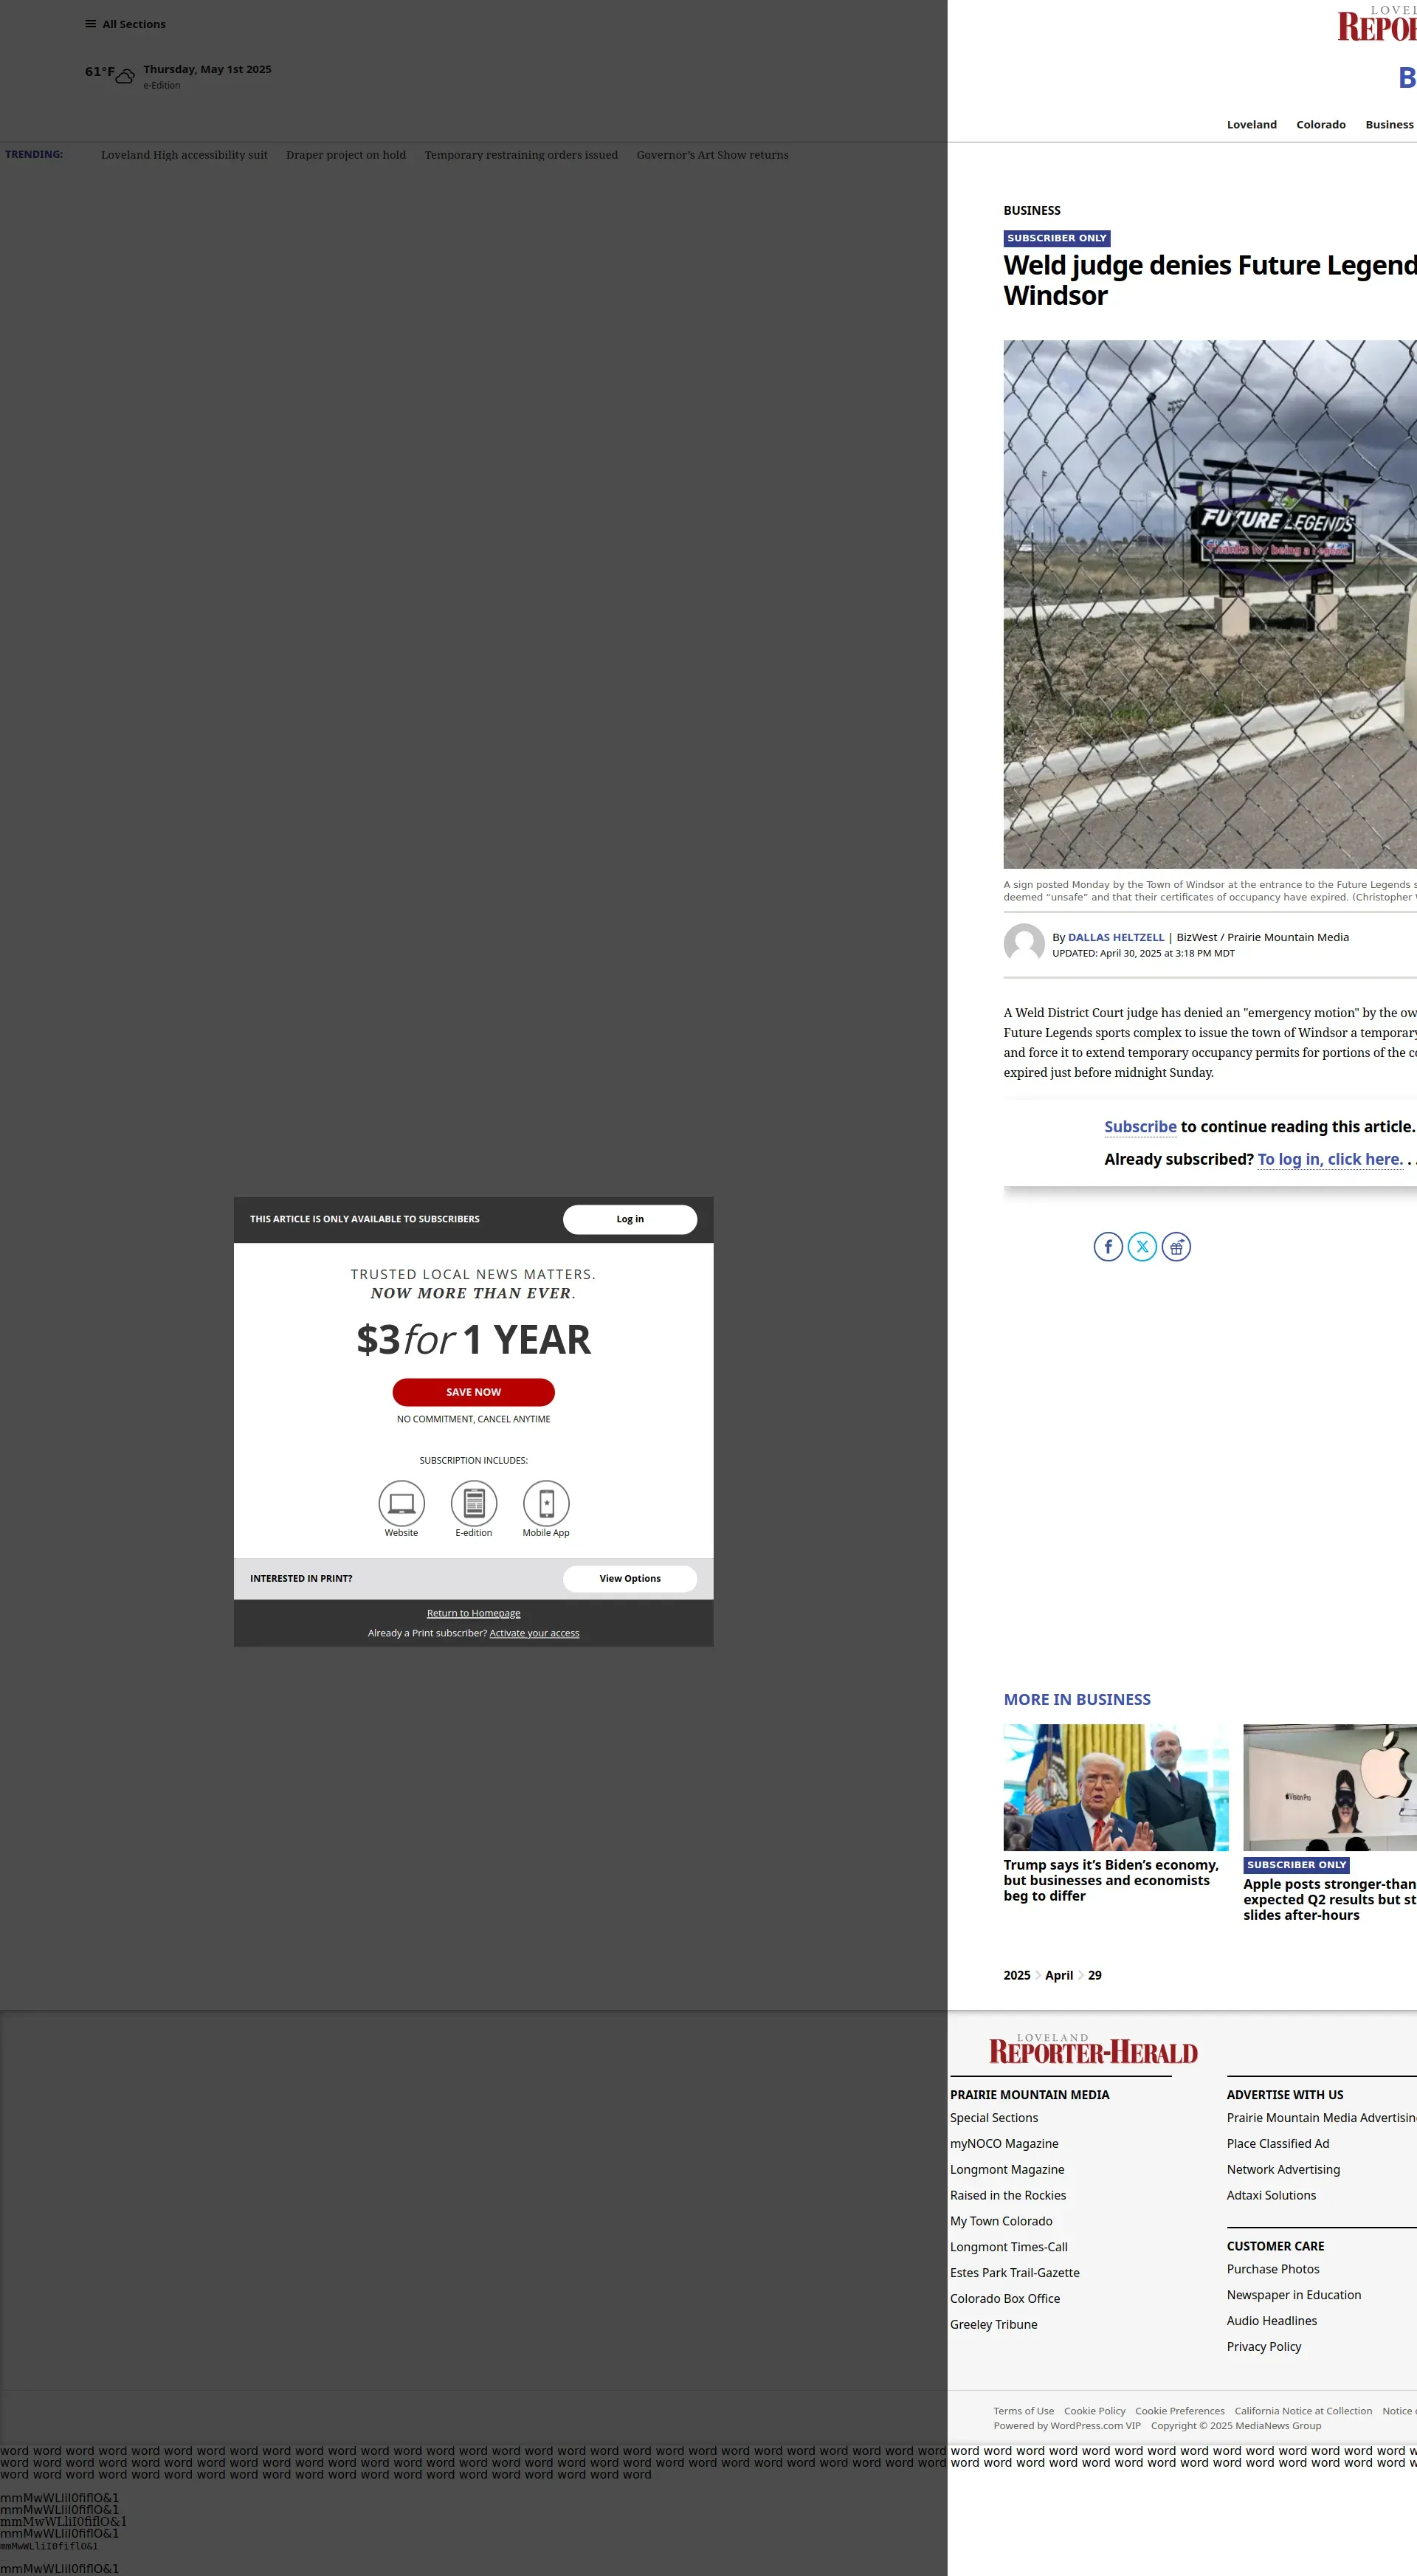
Task: Open trending Temporary restraining orders issued
Action: pos(521,155)
